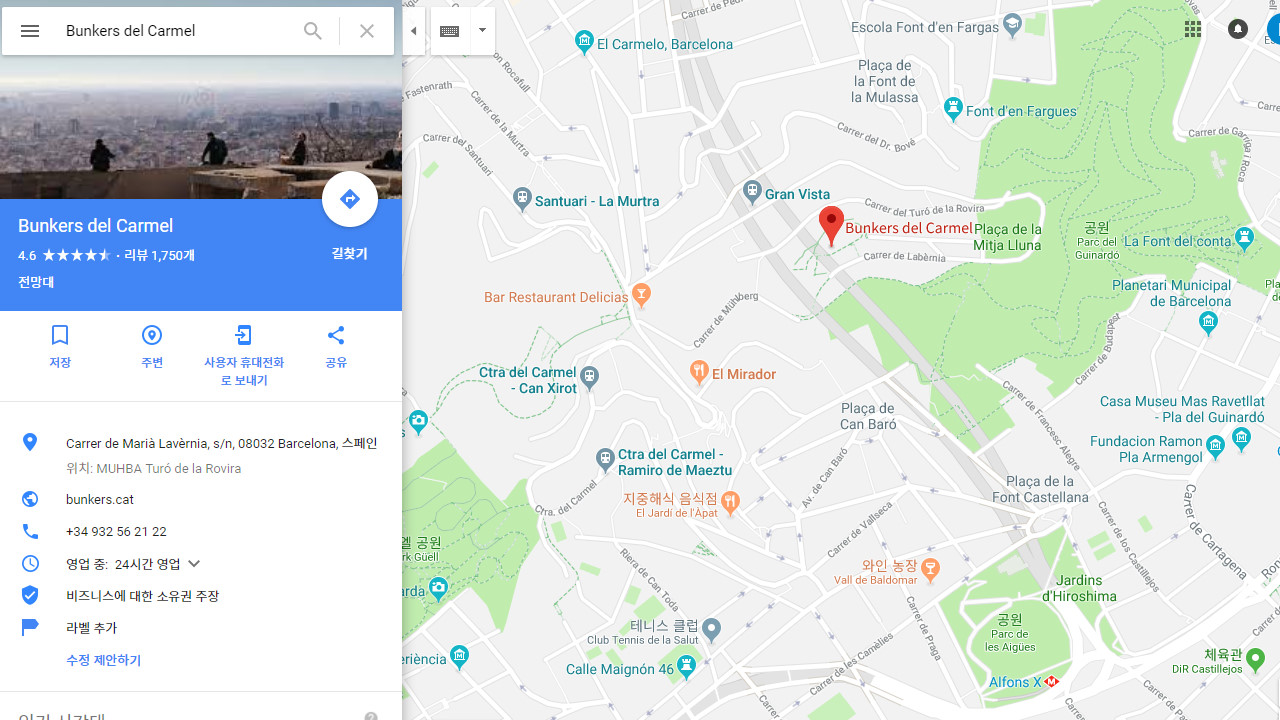The image size is (1280, 720).
Task: Click the suggest an edit link
Action: (x=104, y=661)
